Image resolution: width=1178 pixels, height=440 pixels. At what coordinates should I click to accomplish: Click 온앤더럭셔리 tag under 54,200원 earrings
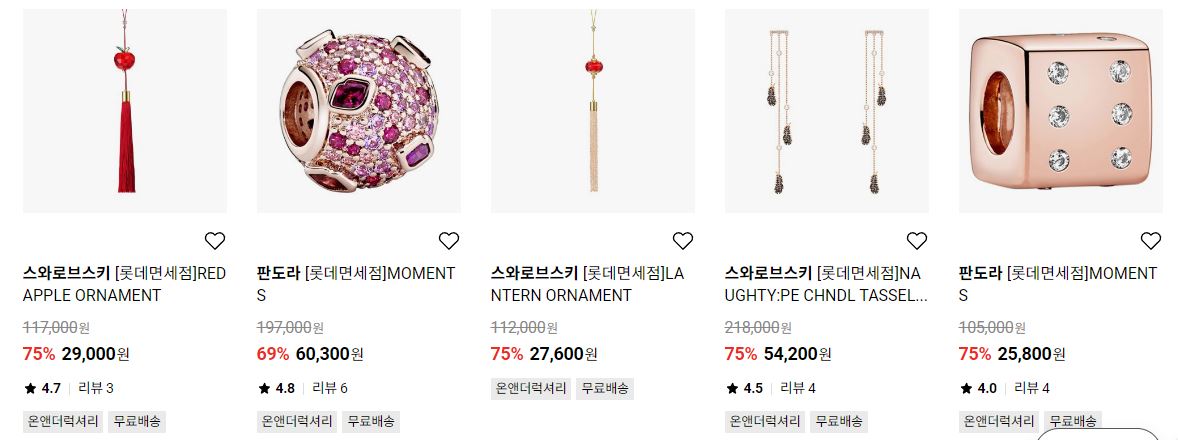tap(765, 421)
